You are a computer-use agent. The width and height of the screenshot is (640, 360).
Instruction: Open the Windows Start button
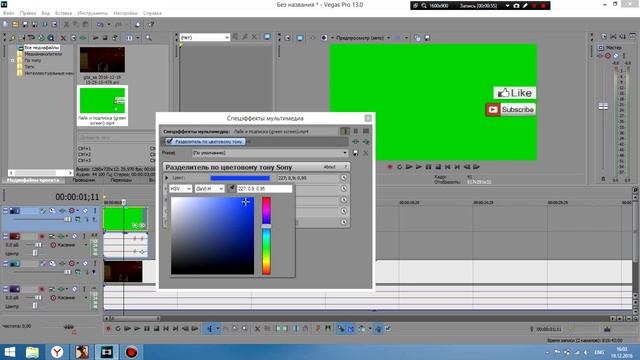tap(9, 352)
